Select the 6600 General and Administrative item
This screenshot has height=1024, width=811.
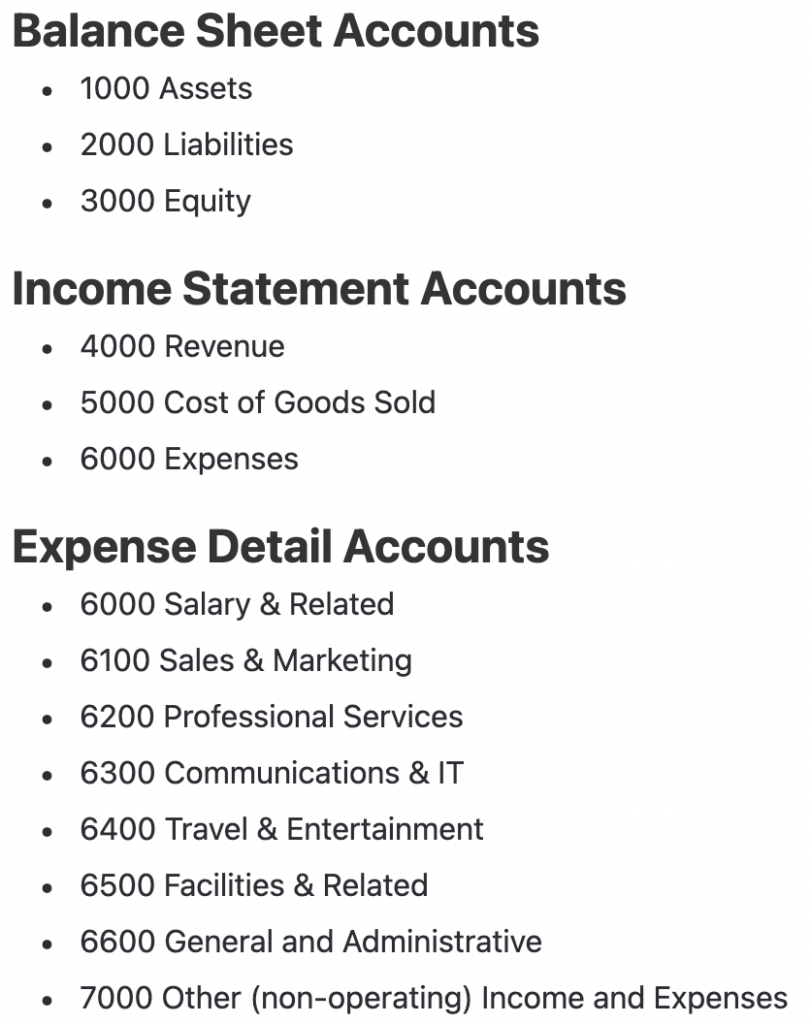(311, 941)
